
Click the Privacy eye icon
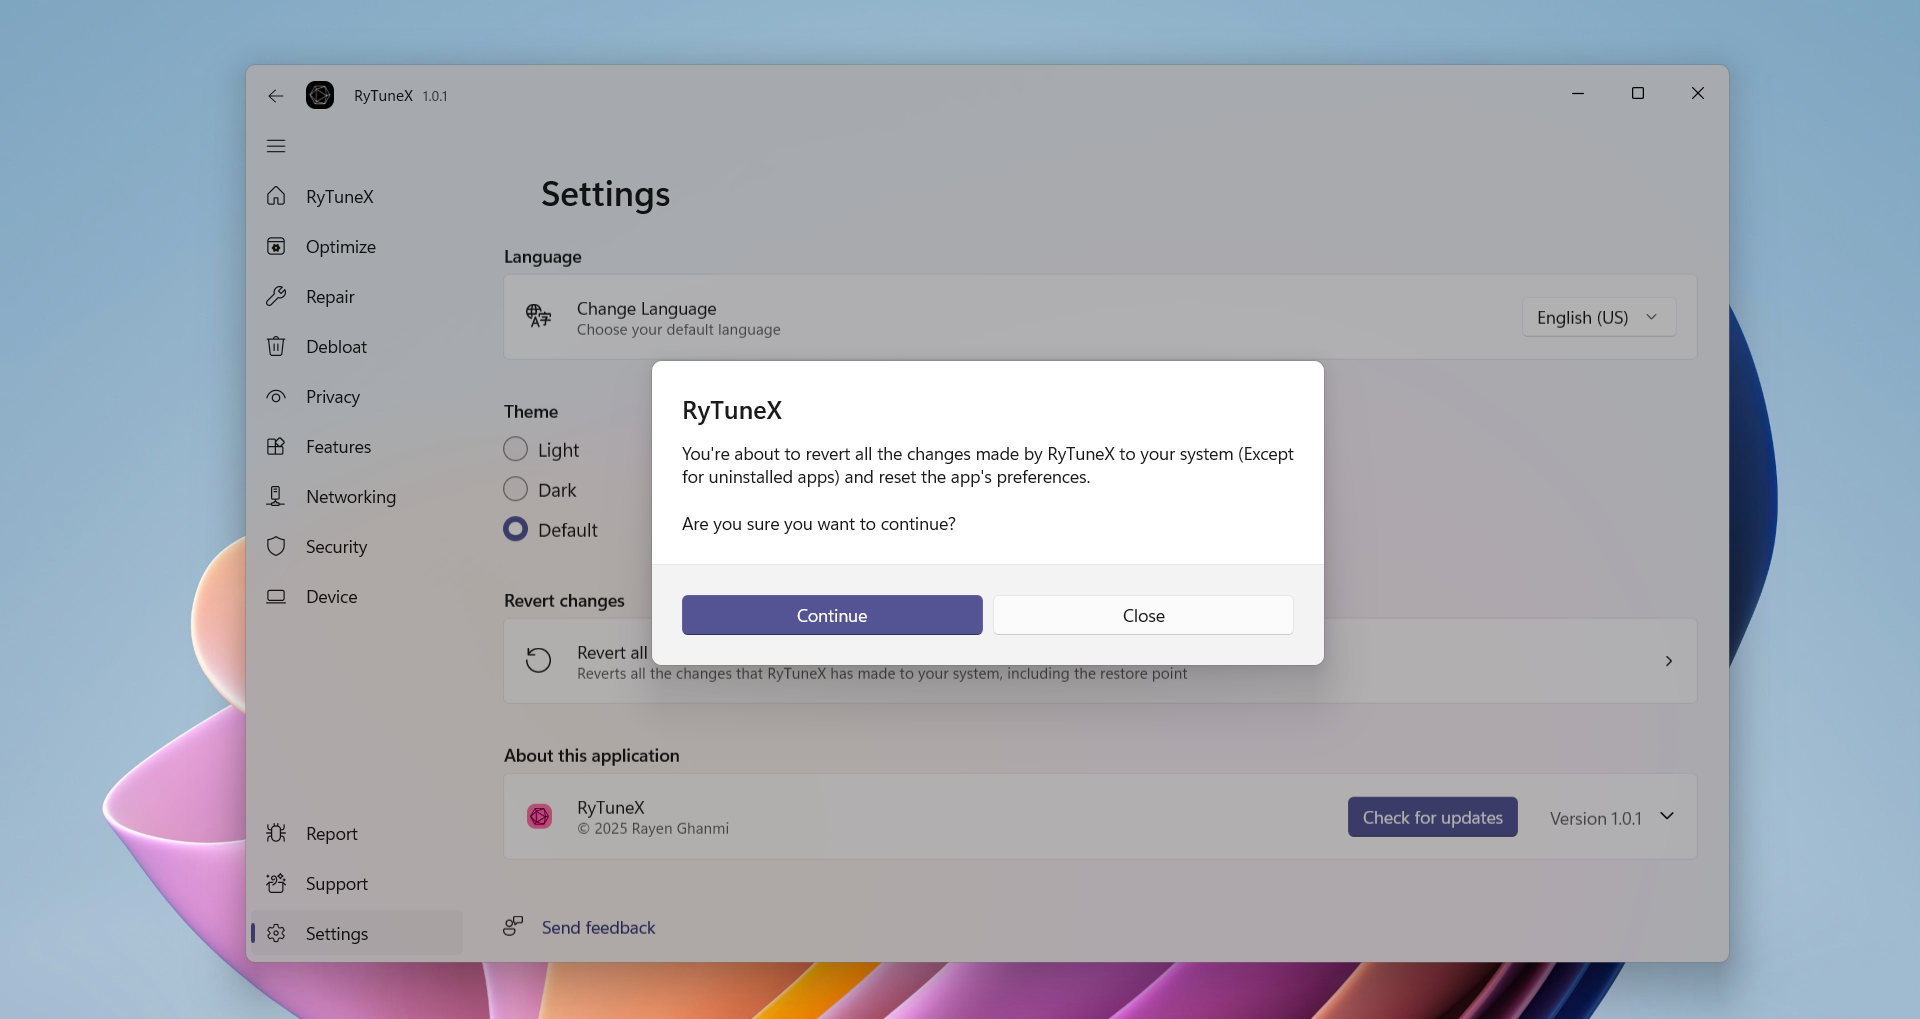(276, 396)
